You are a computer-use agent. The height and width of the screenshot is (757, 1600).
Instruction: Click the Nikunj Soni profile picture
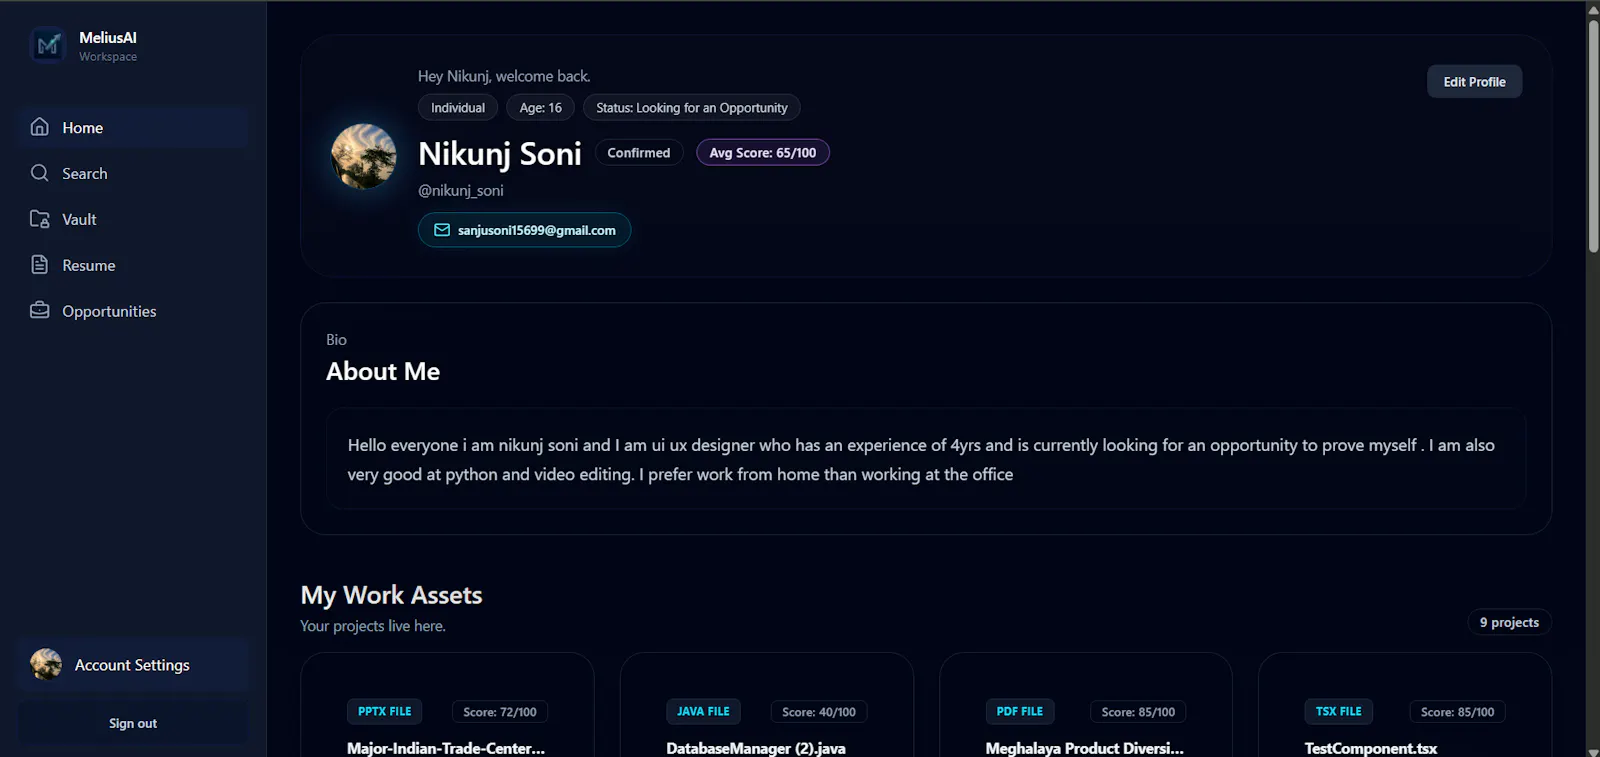point(364,156)
